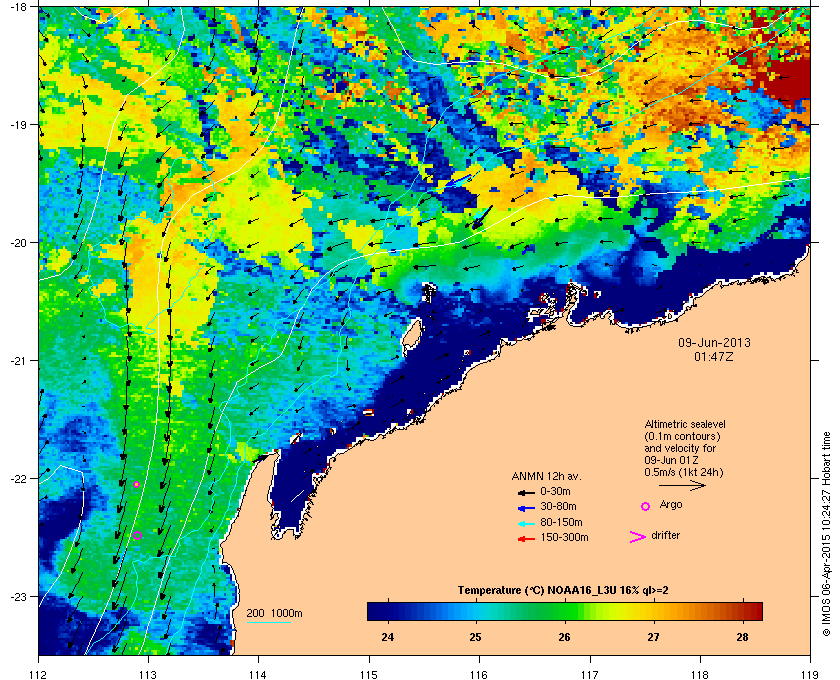Screen dimensions: 840x680
Task: Click the colorbar '24' tick label
Action: 387,637
